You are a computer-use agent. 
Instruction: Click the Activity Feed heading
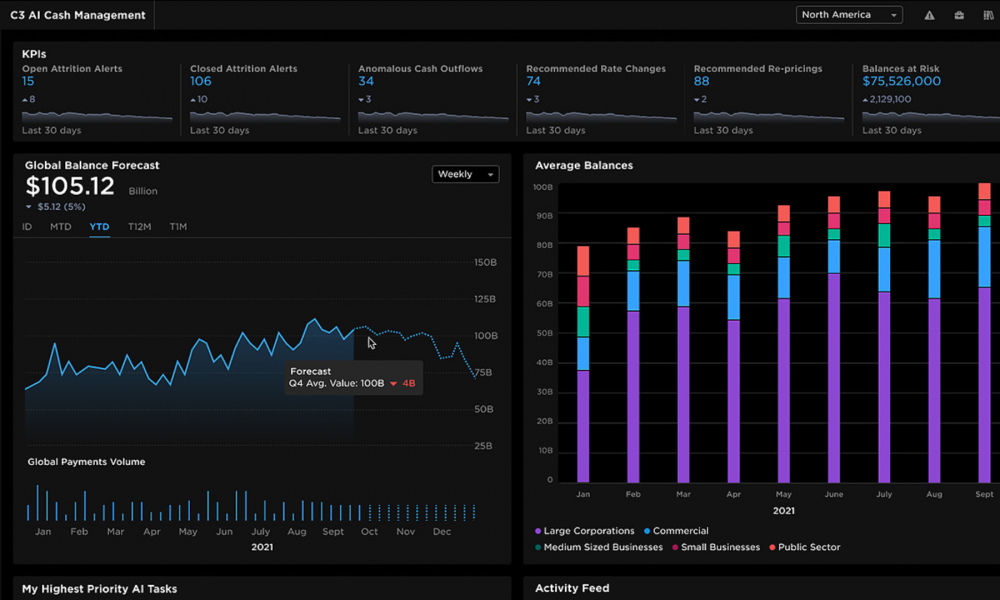pyautogui.click(x=572, y=588)
